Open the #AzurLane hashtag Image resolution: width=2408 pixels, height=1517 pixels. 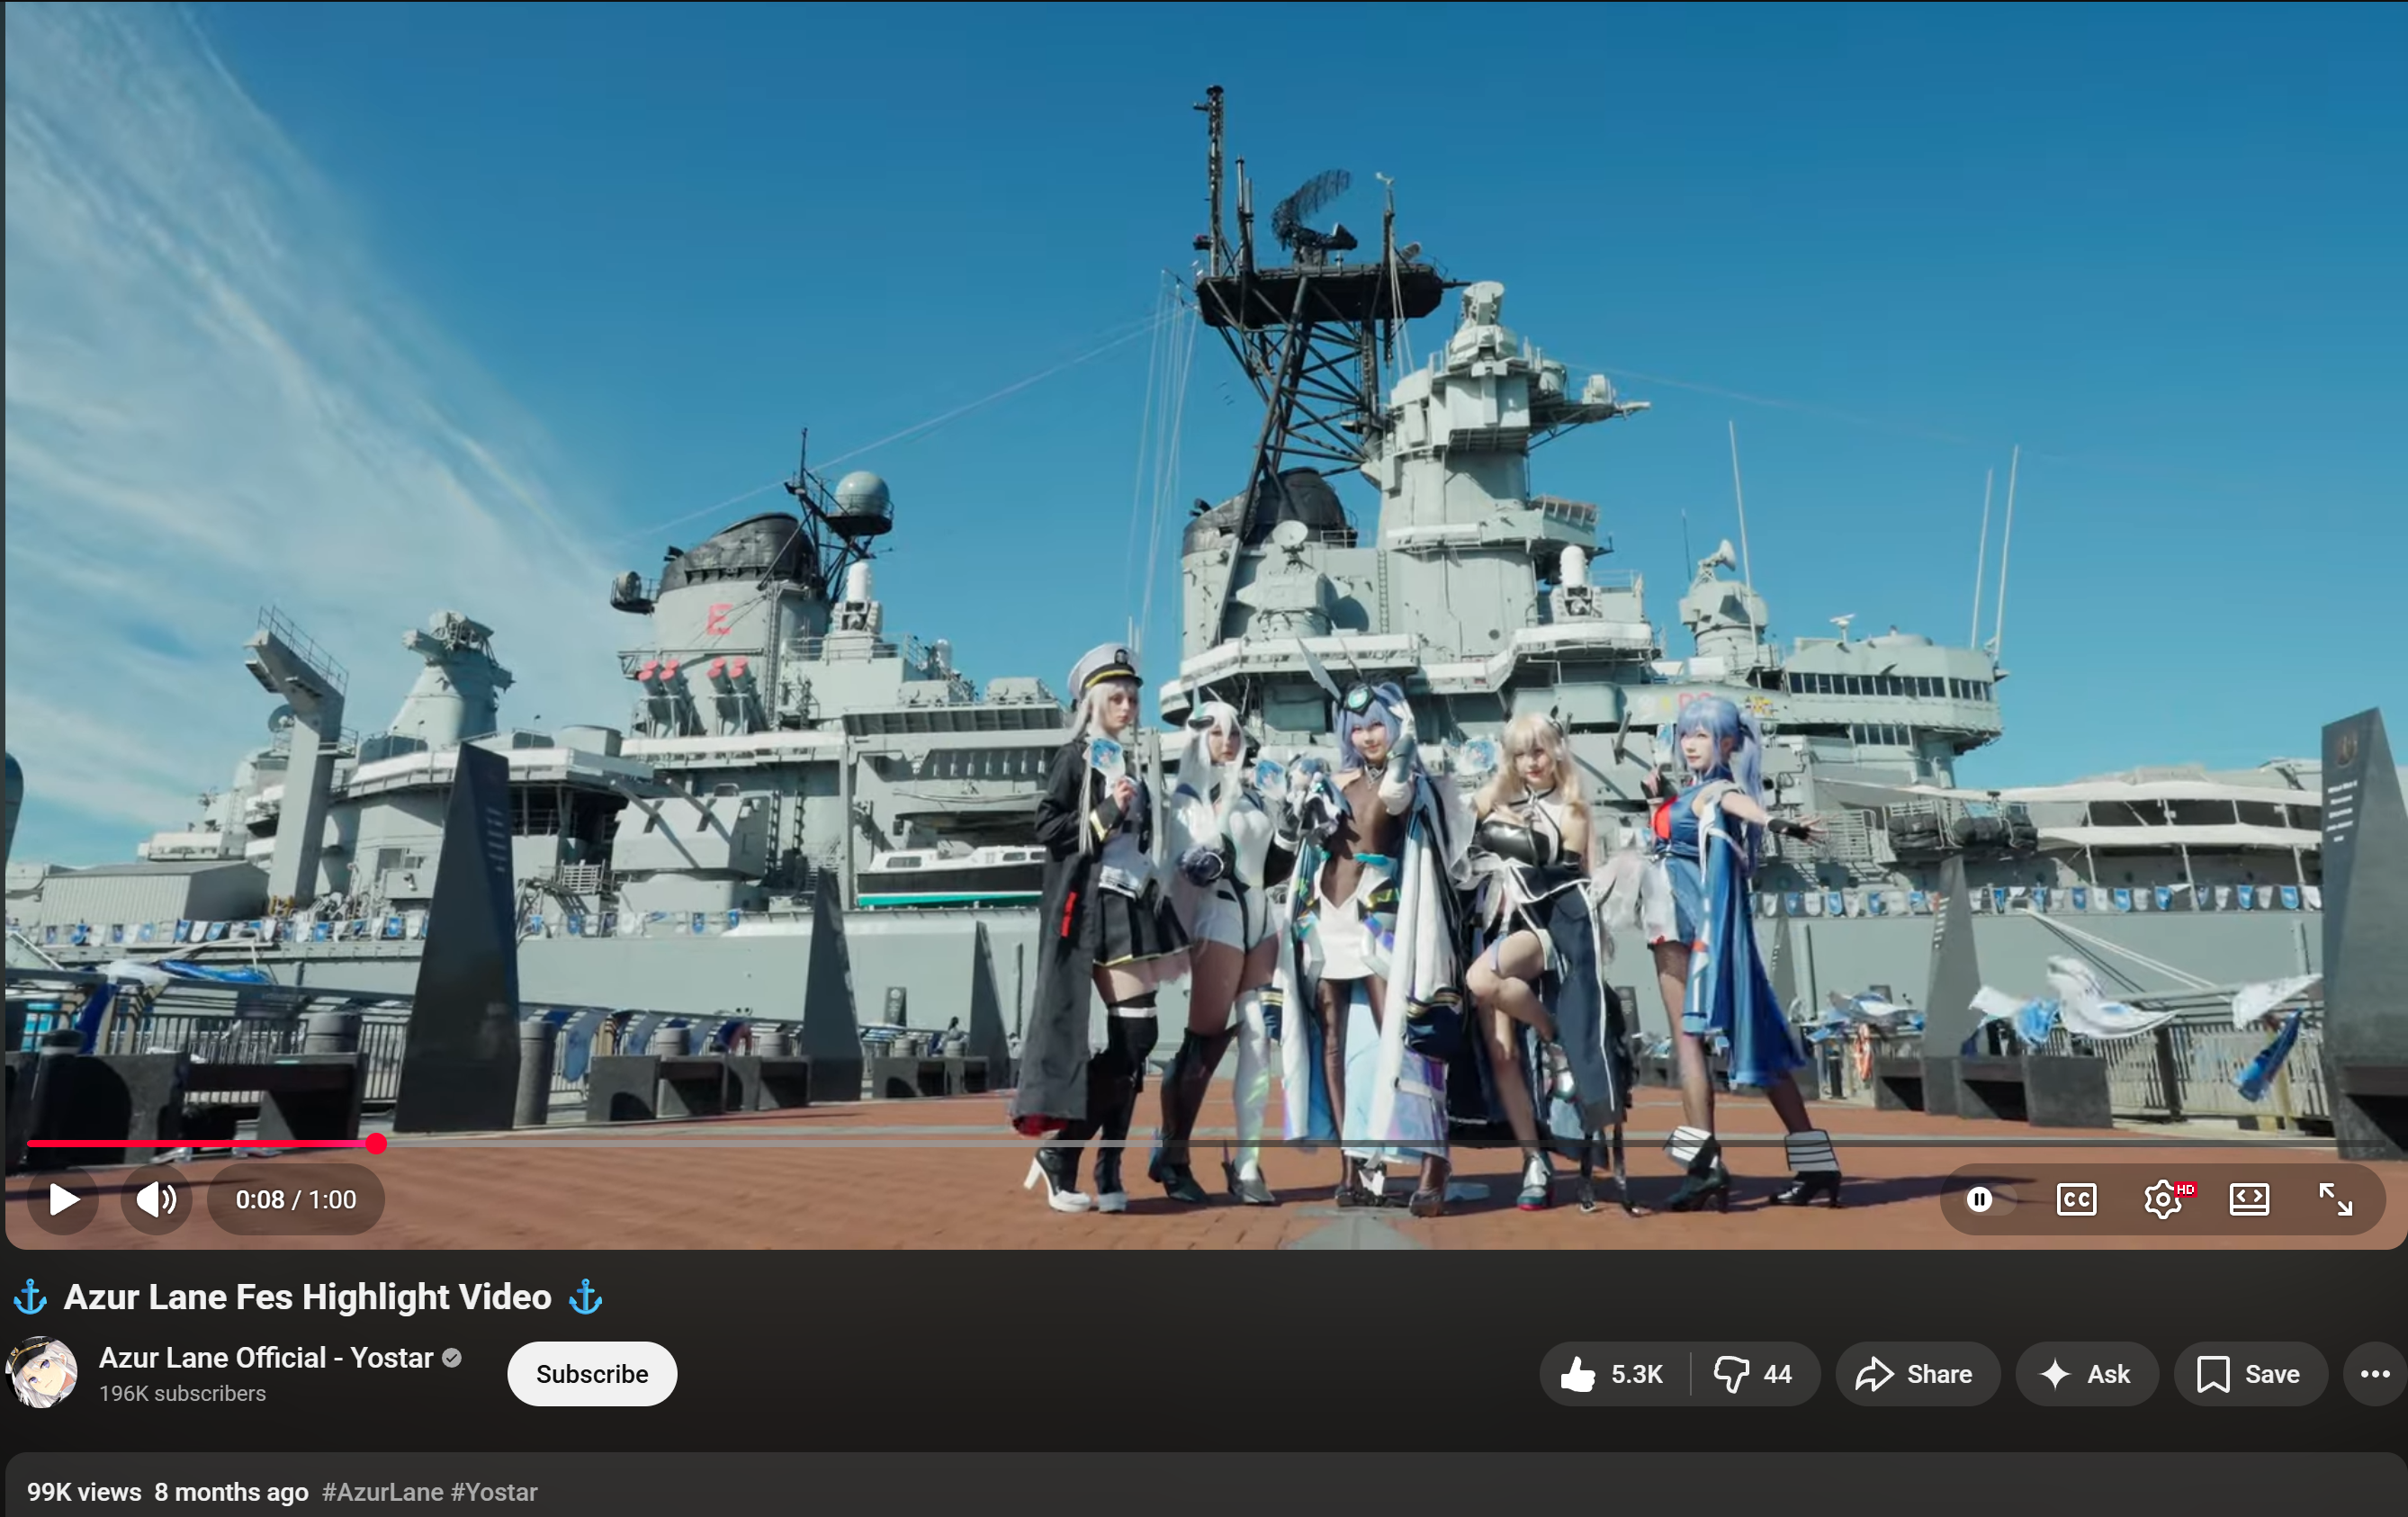pos(383,1492)
